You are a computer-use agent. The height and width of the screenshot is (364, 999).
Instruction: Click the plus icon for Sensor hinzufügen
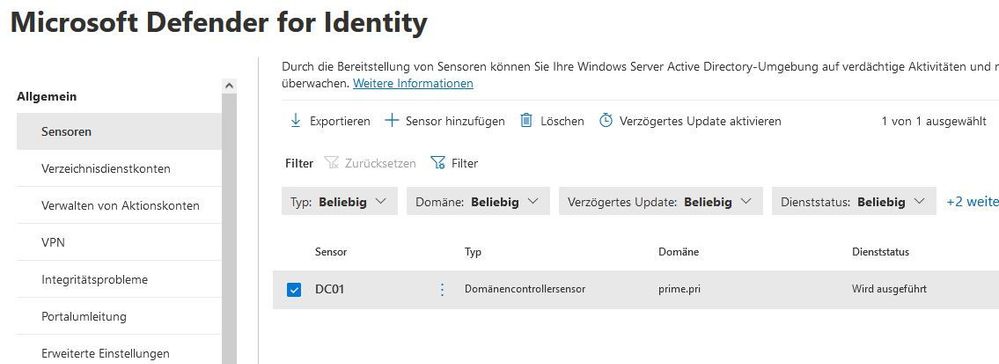point(392,120)
